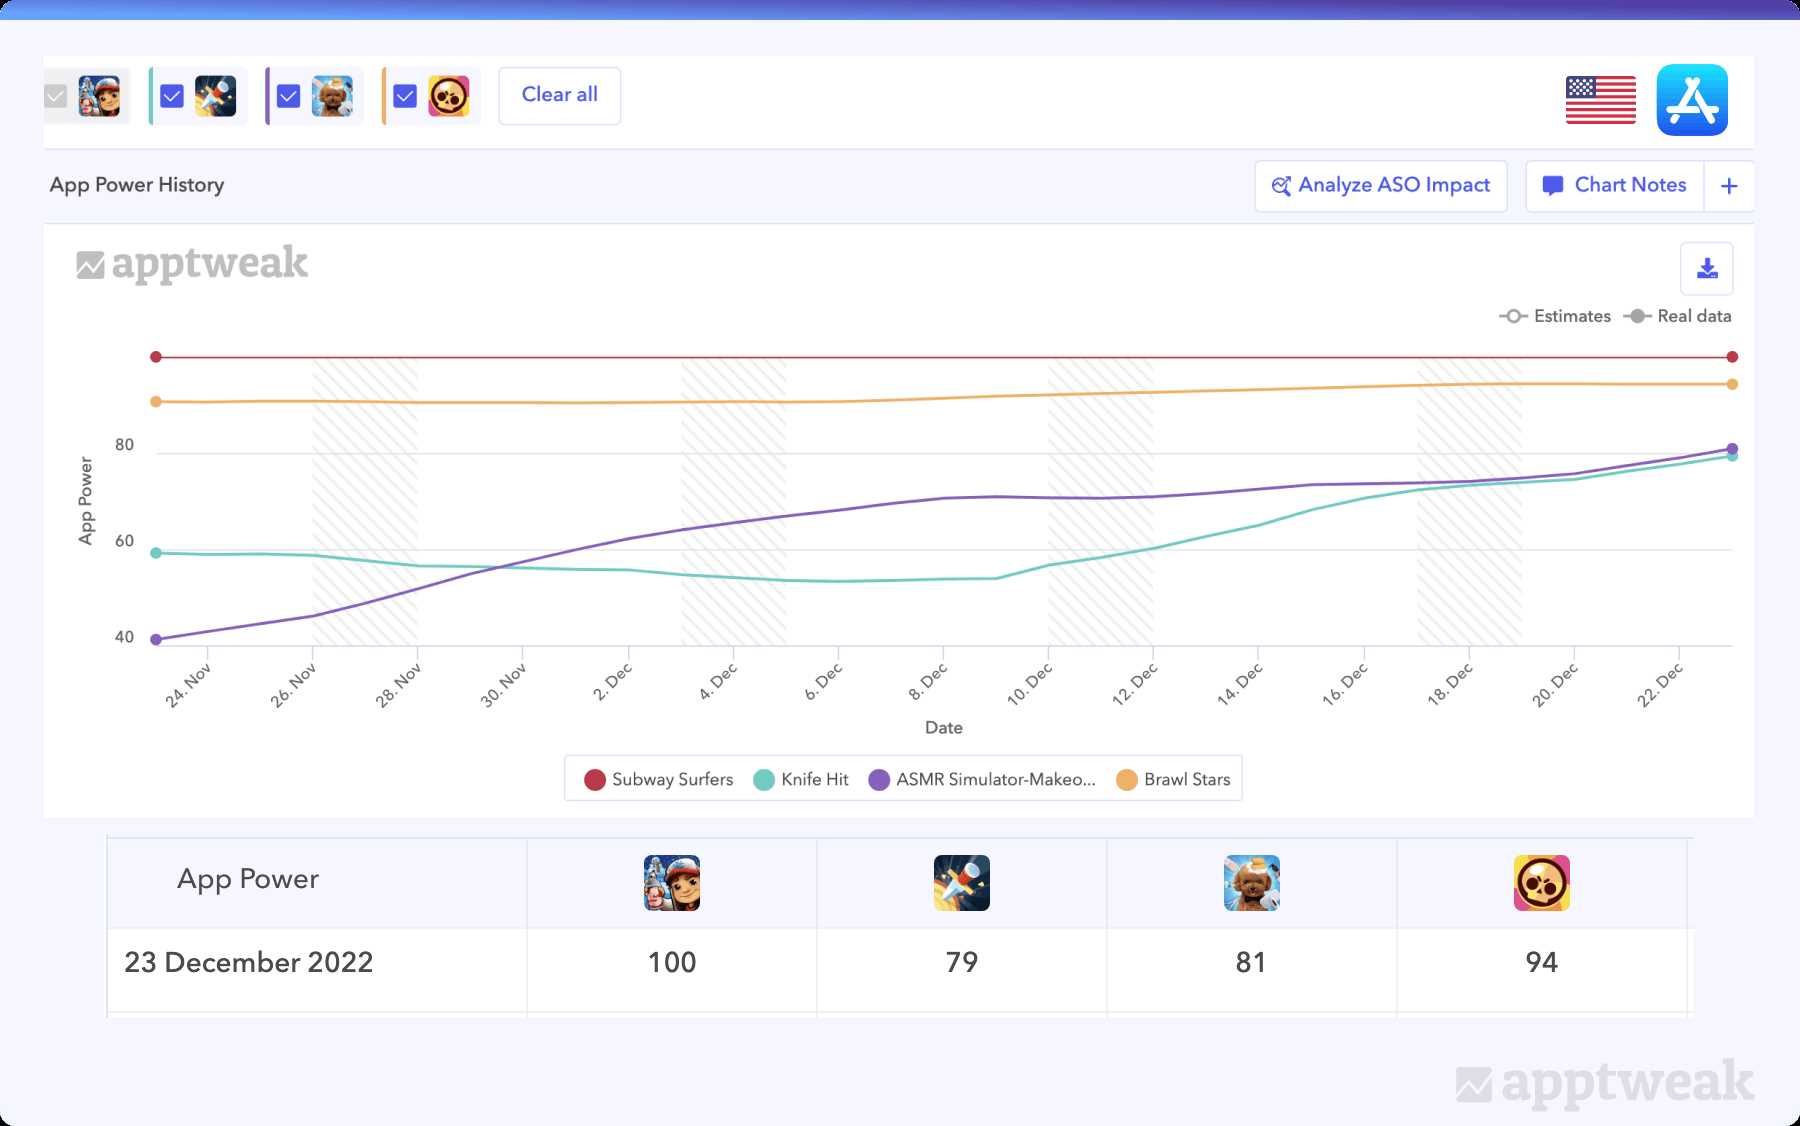
Task: Uncheck the ASMR Simulator app checkbox
Action: (x=288, y=96)
